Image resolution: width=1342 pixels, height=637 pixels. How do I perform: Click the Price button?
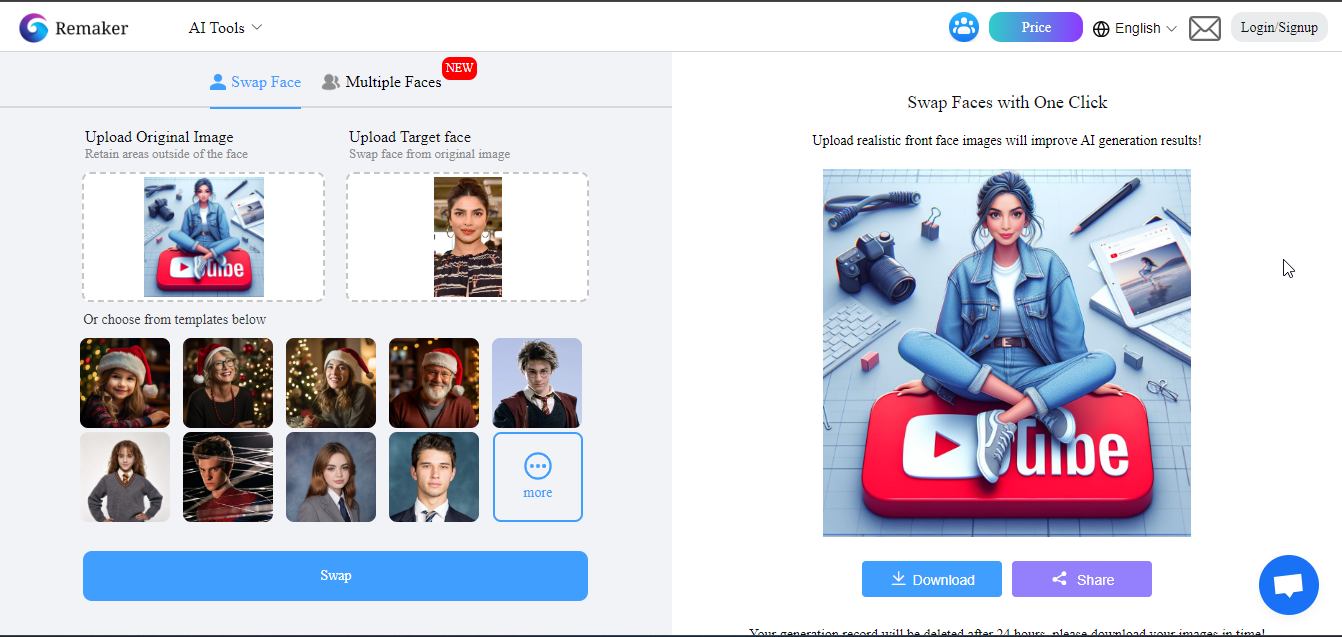[x=1036, y=27]
